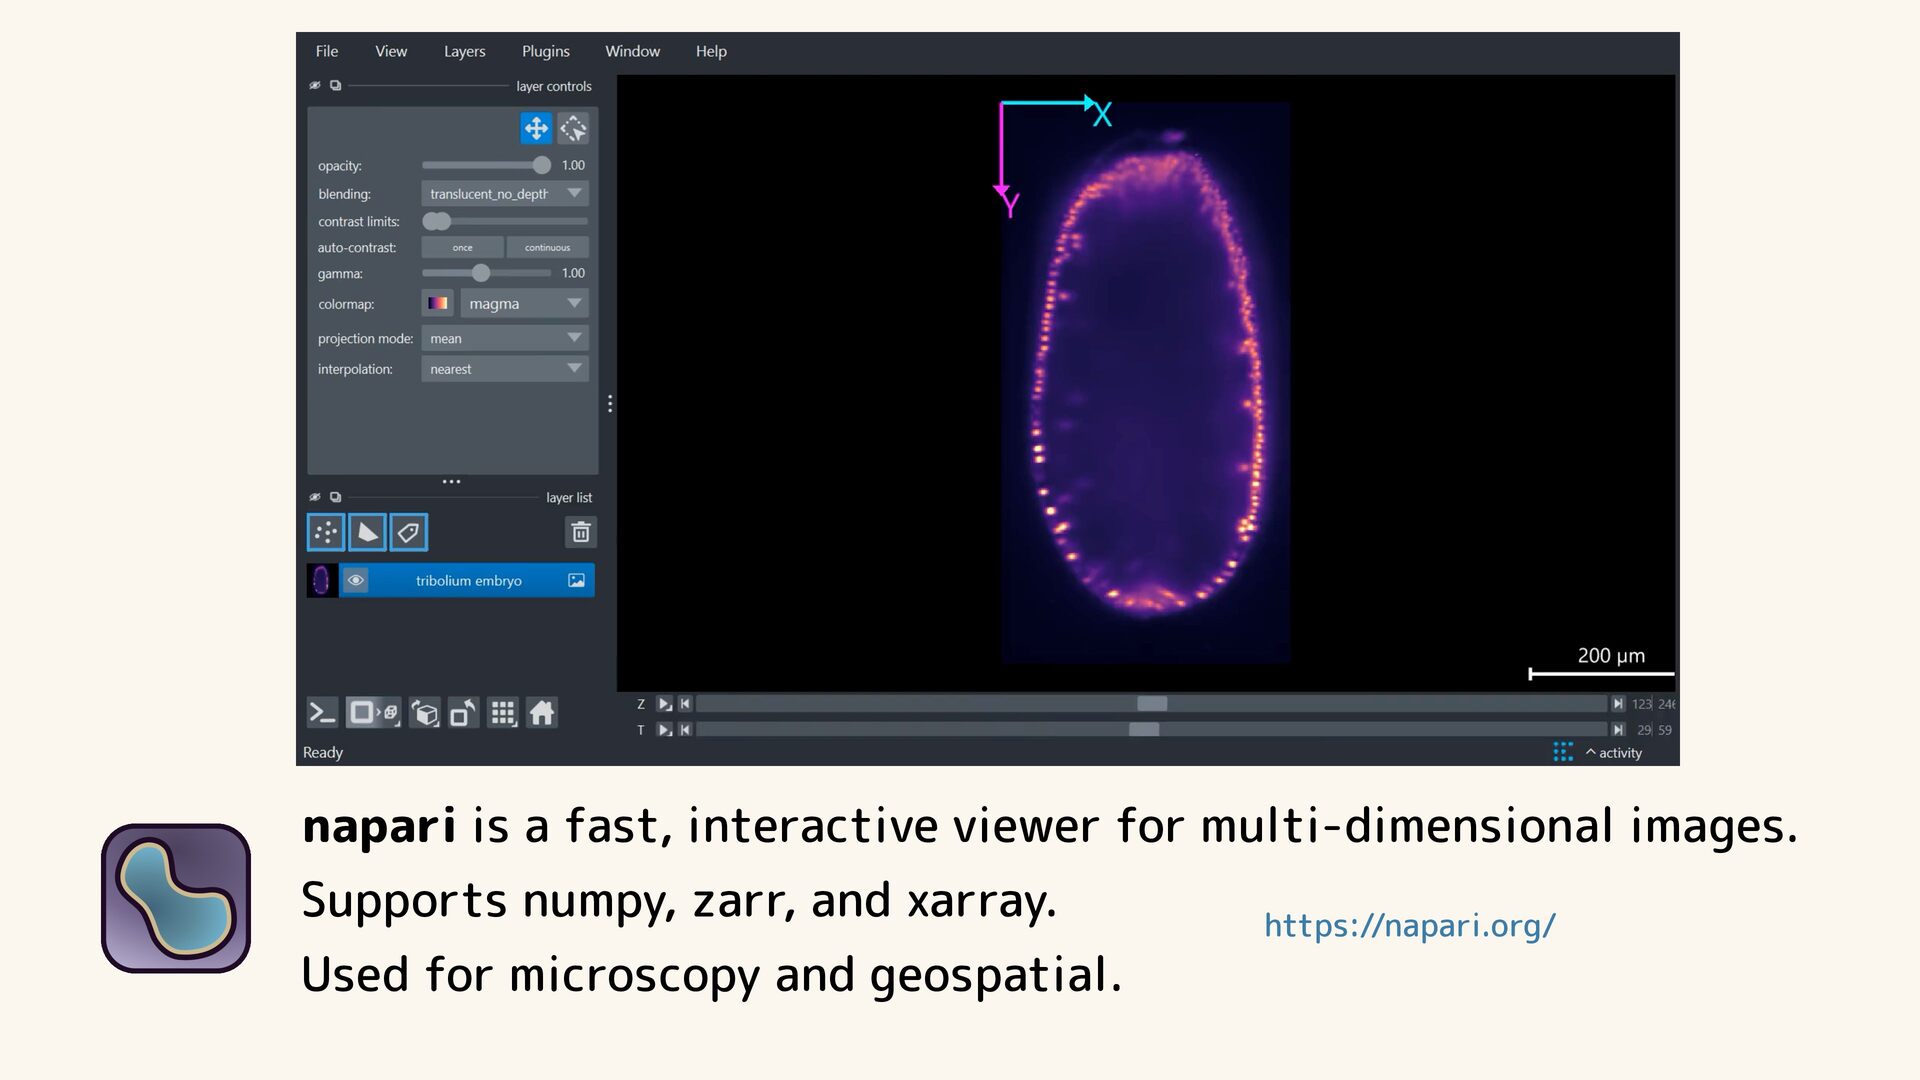Open the console terminal button
Screen dimensions: 1920x1080
322,712
